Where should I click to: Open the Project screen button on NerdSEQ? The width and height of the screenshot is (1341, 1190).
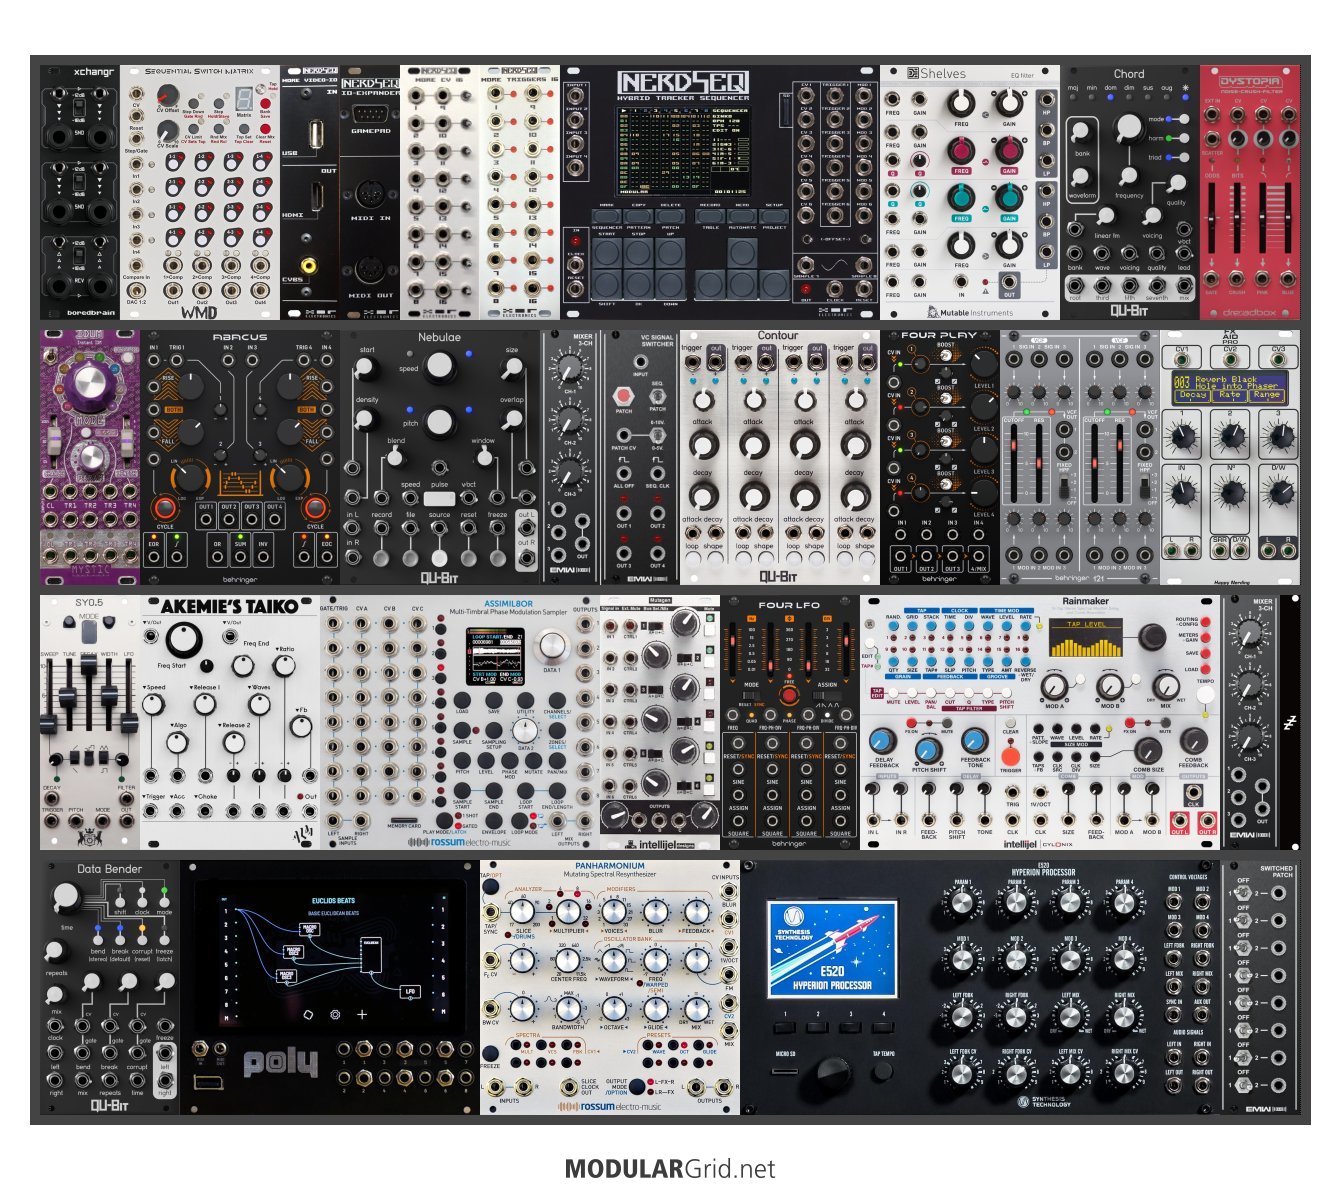(774, 215)
